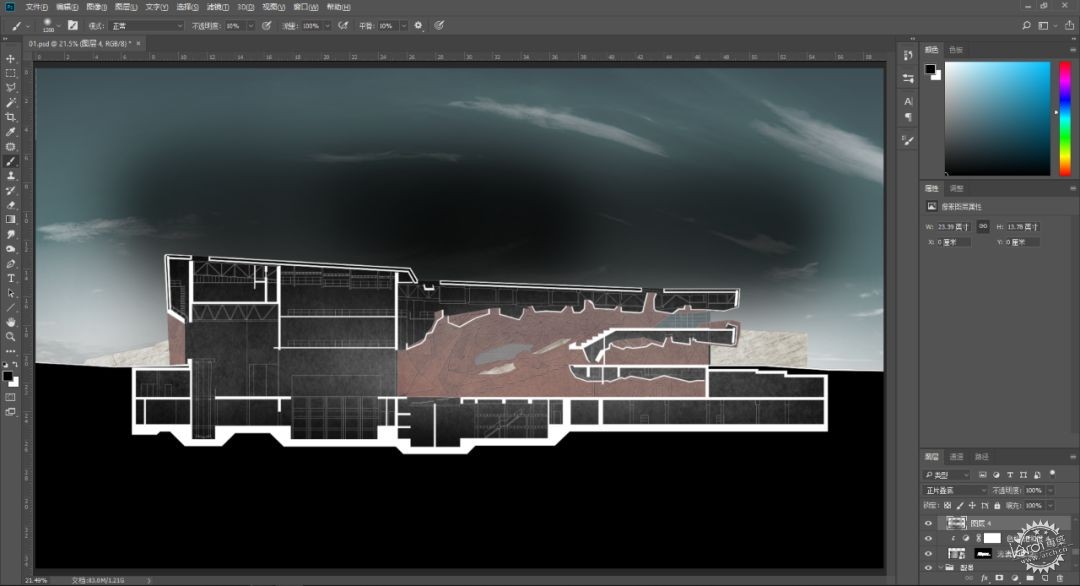Select the Magic Wand tool
This screenshot has height=586, width=1080.
[10, 103]
